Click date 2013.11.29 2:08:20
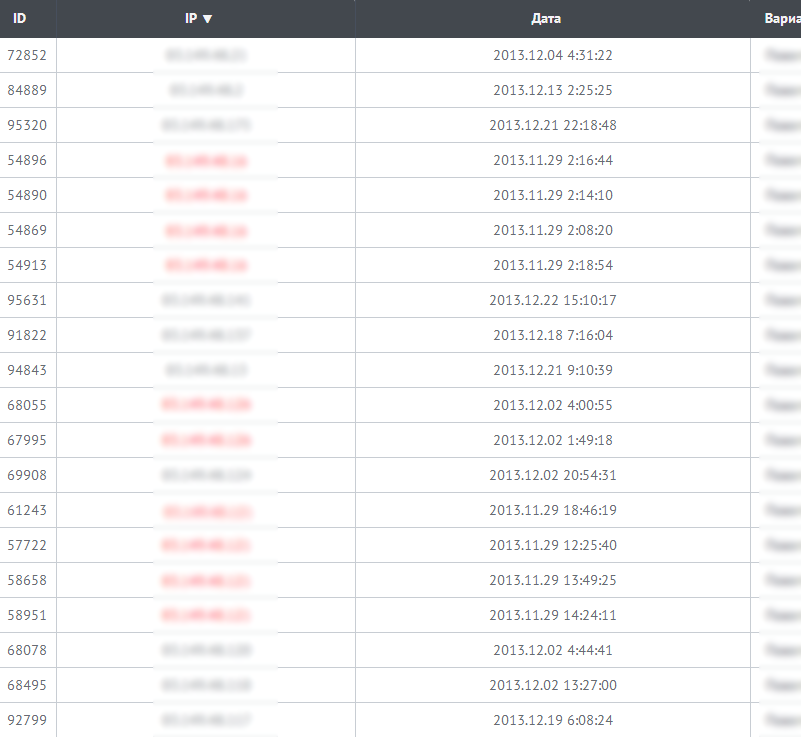This screenshot has height=737, width=801. click(x=553, y=230)
